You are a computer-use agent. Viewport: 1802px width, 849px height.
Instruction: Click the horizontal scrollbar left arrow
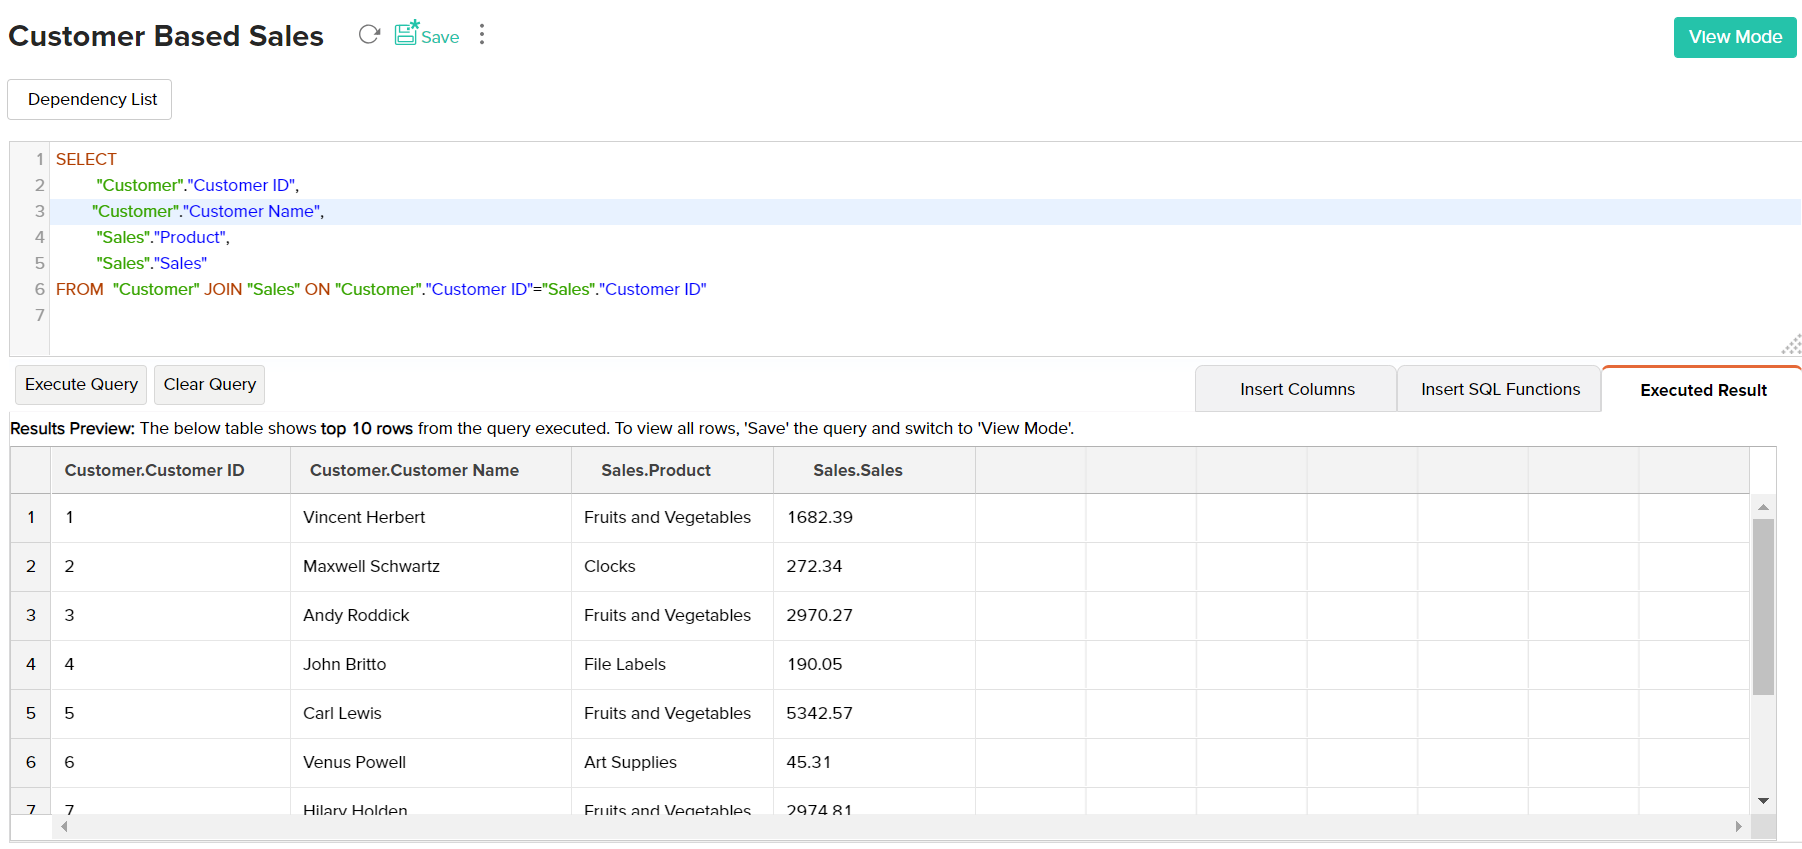pyautogui.click(x=65, y=827)
